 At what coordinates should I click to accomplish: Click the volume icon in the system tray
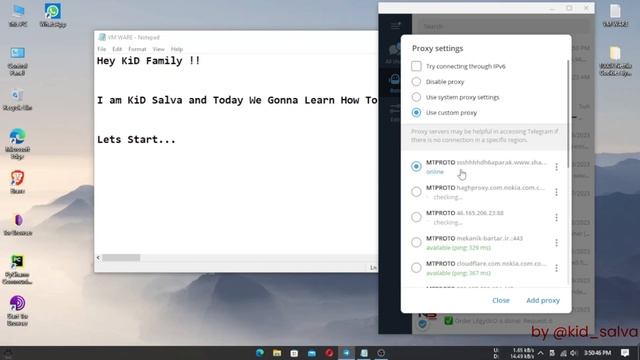tap(573, 353)
